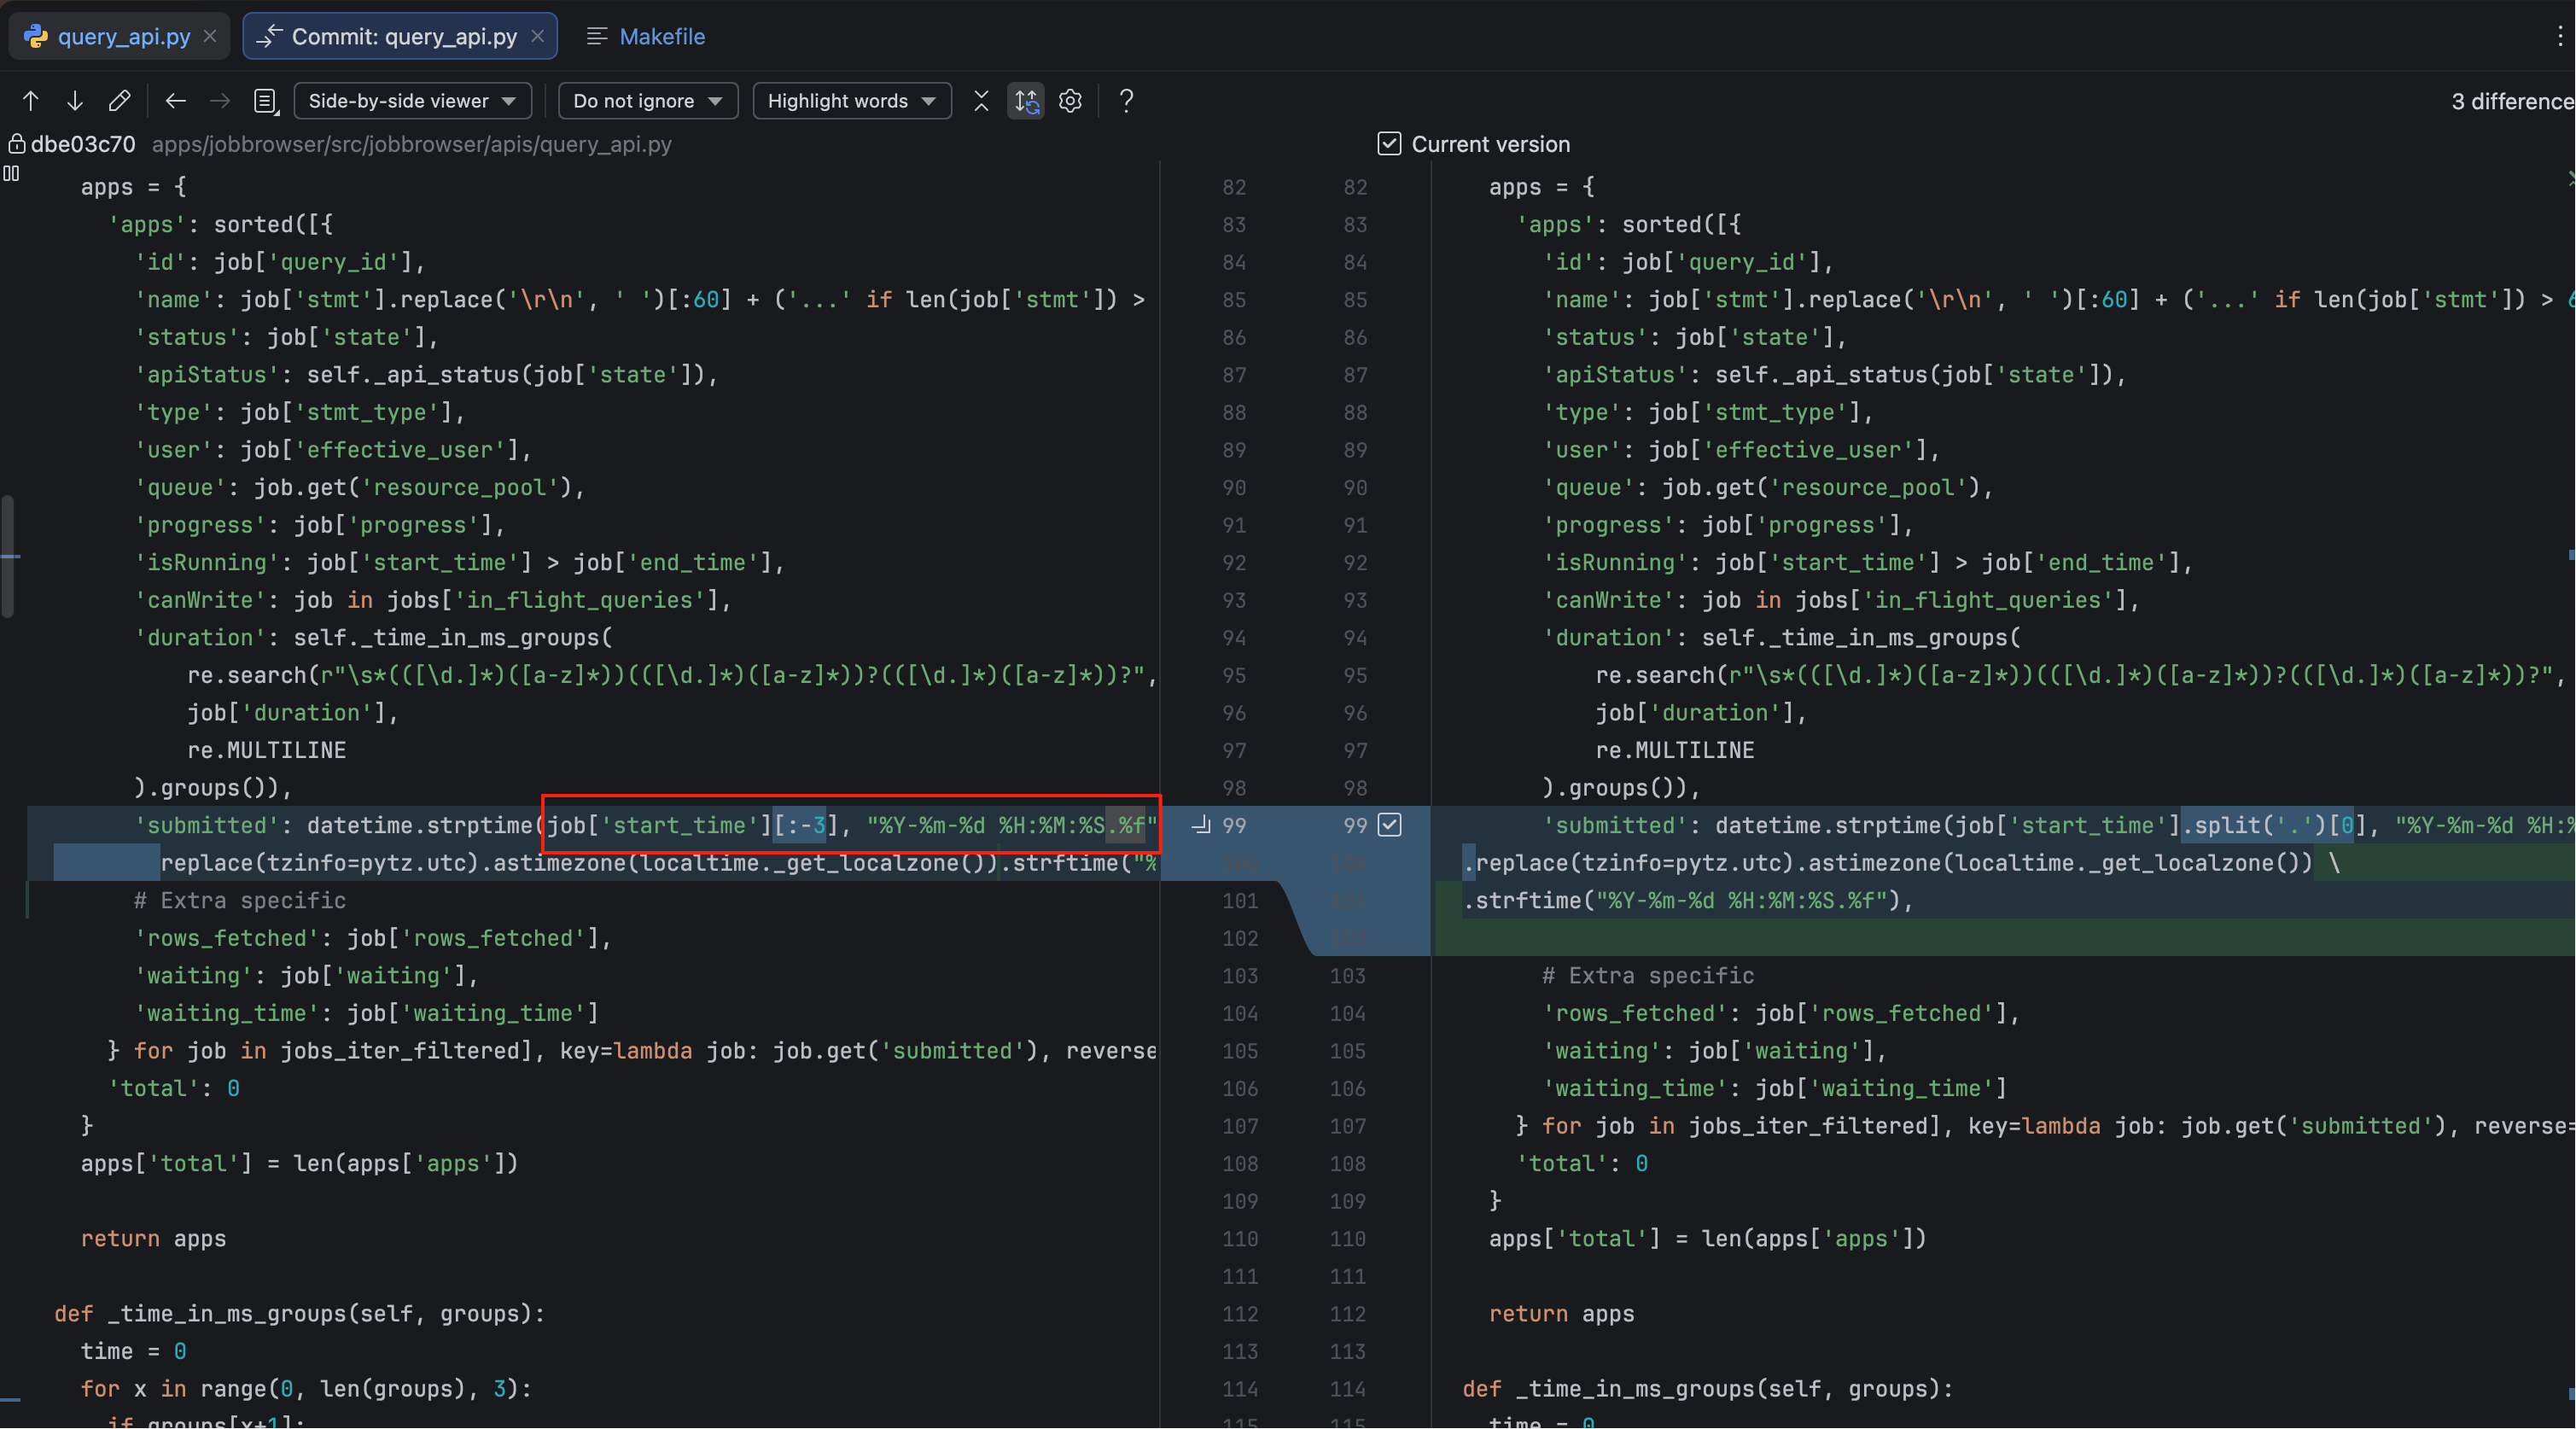The width and height of the screenshot is (2576, 1429).
Task: Click the pencil jump-to-source icon
Action: 119,101
